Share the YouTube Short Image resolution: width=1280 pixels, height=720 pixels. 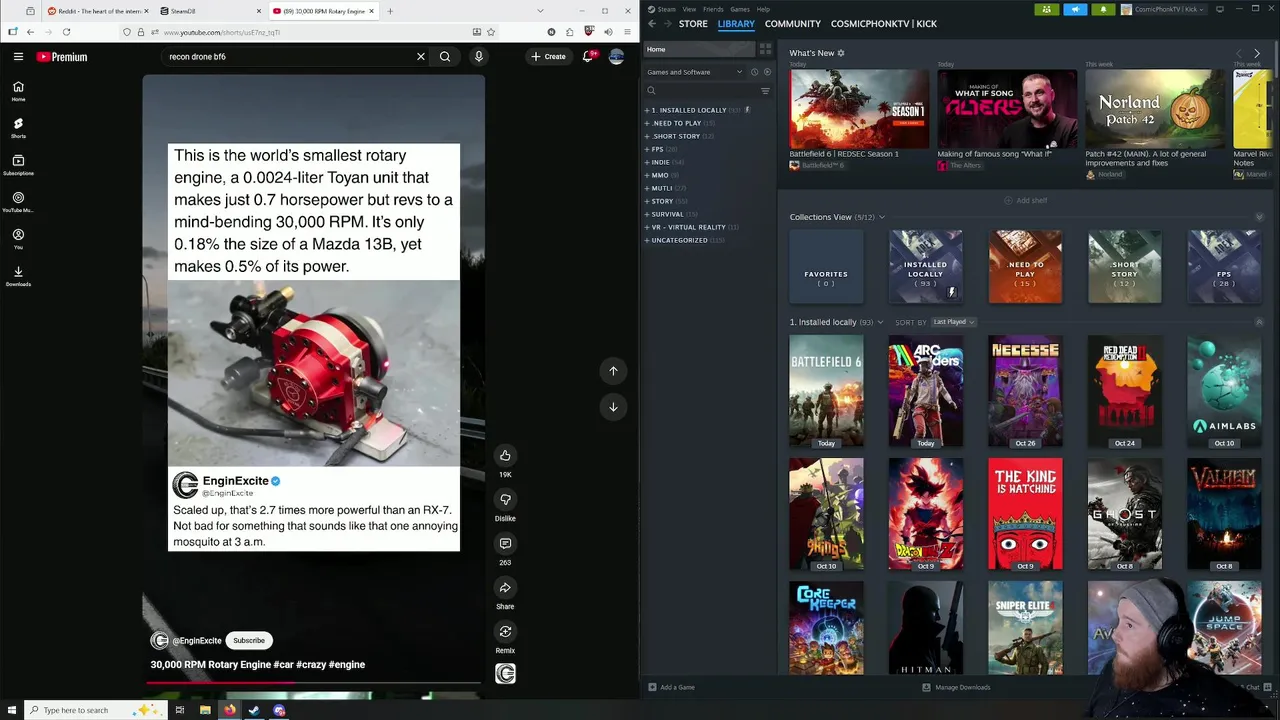pos(505,588)
